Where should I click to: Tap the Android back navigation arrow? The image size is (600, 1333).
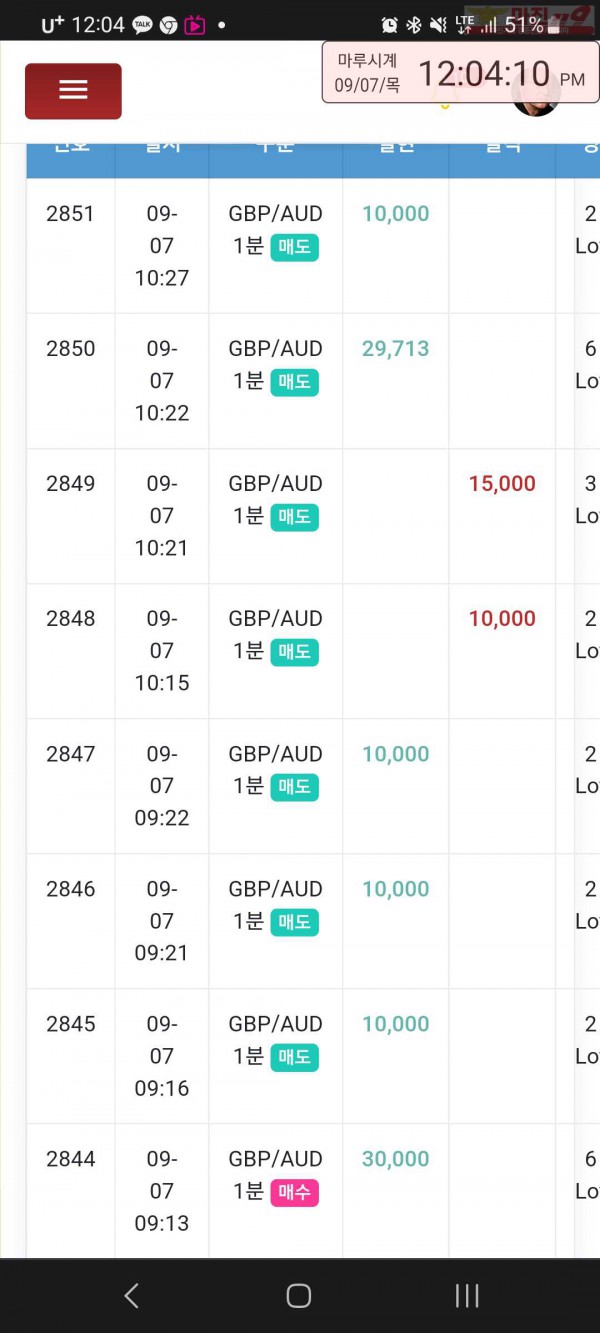tap(131, 1296)
